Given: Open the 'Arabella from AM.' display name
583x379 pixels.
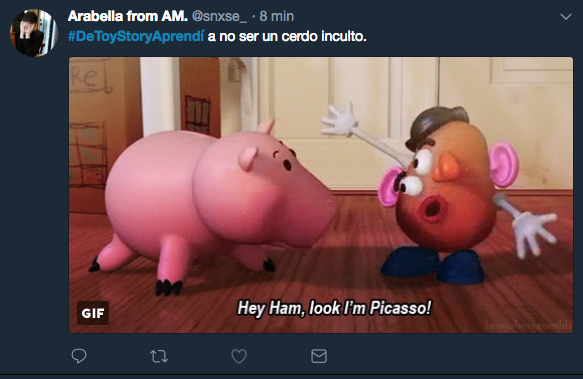Looking at the screenshot, I should point(128,16).
